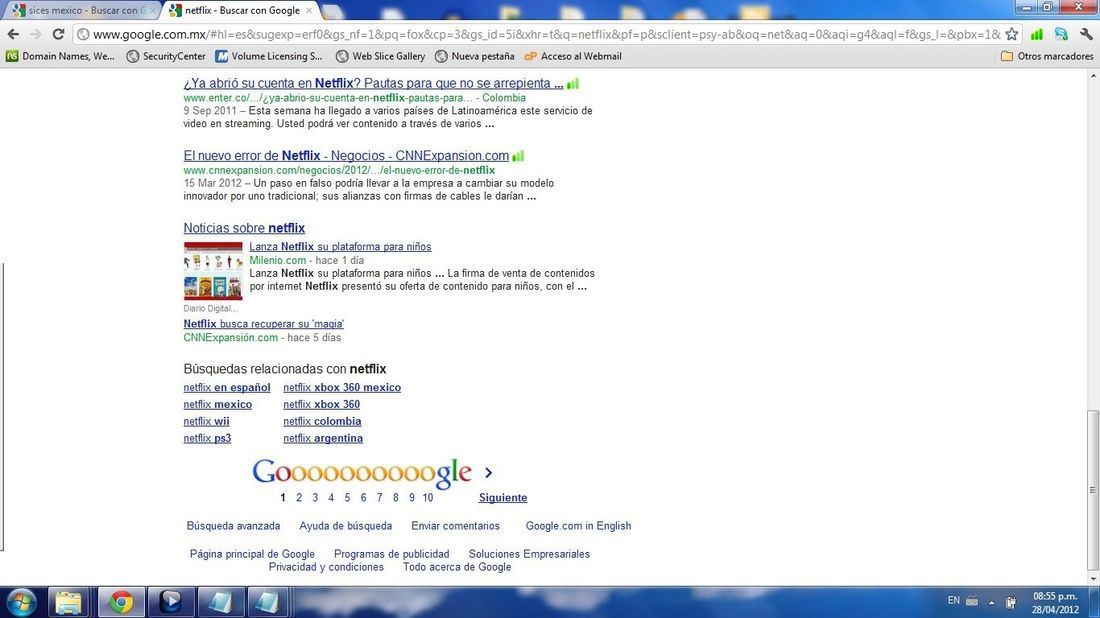Open Chrome wrench settings menu
Screen dimensions: 1100x618
(x=1086, y=34)
